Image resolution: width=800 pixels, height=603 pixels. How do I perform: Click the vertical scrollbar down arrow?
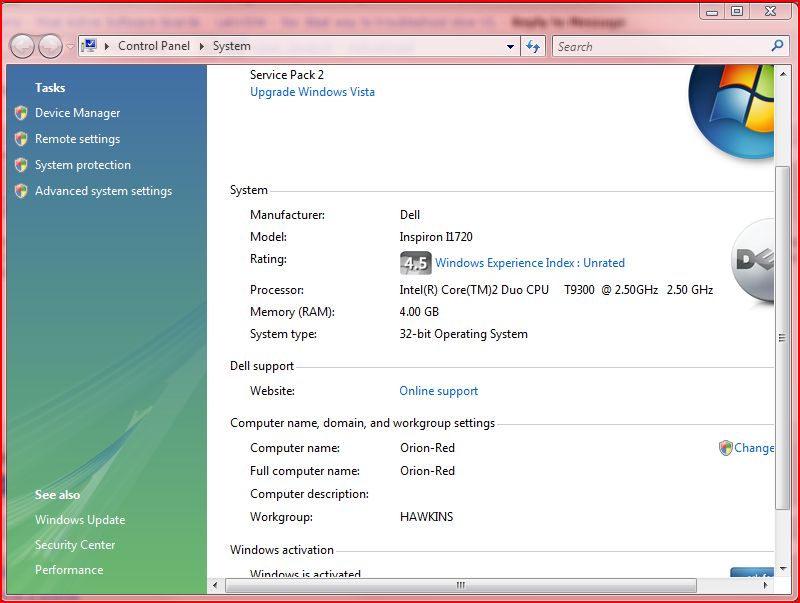[782, 568]
